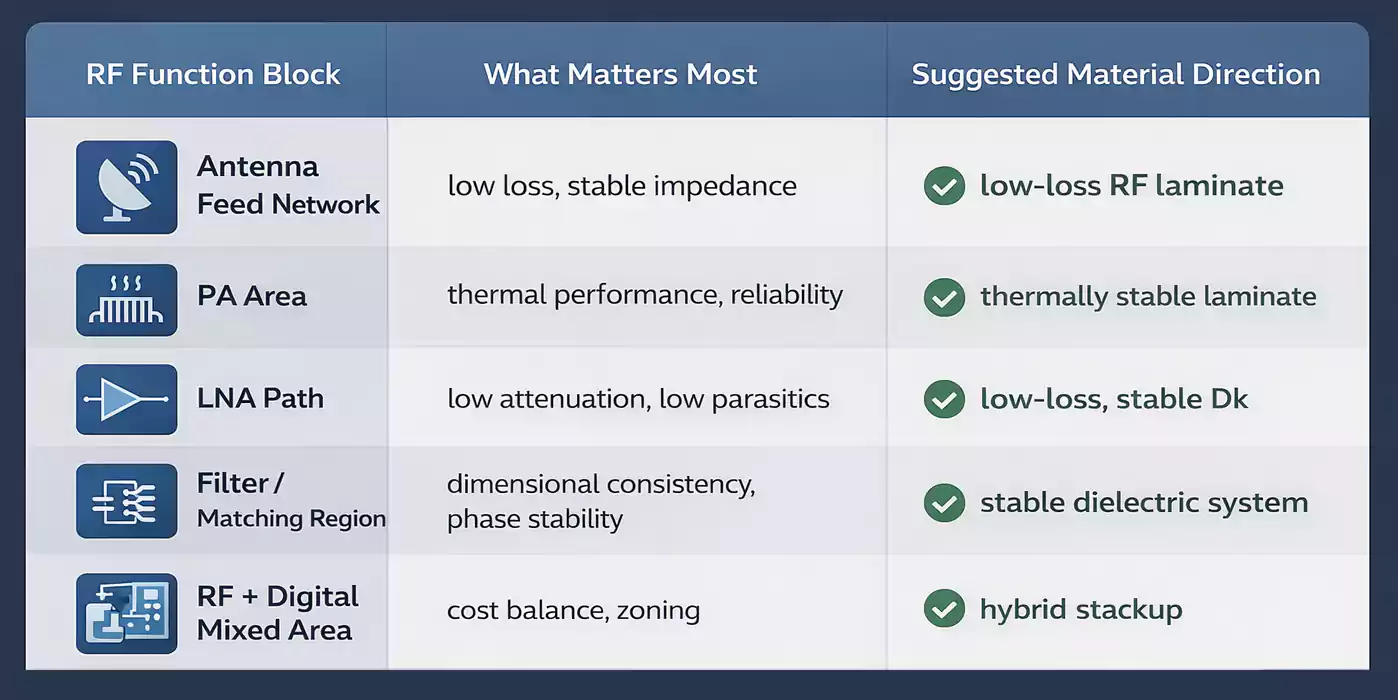This screenshot has width=1398, height=700.
Task: Click the RF + Digital Mixed Area icon
Action: (127, 613)
